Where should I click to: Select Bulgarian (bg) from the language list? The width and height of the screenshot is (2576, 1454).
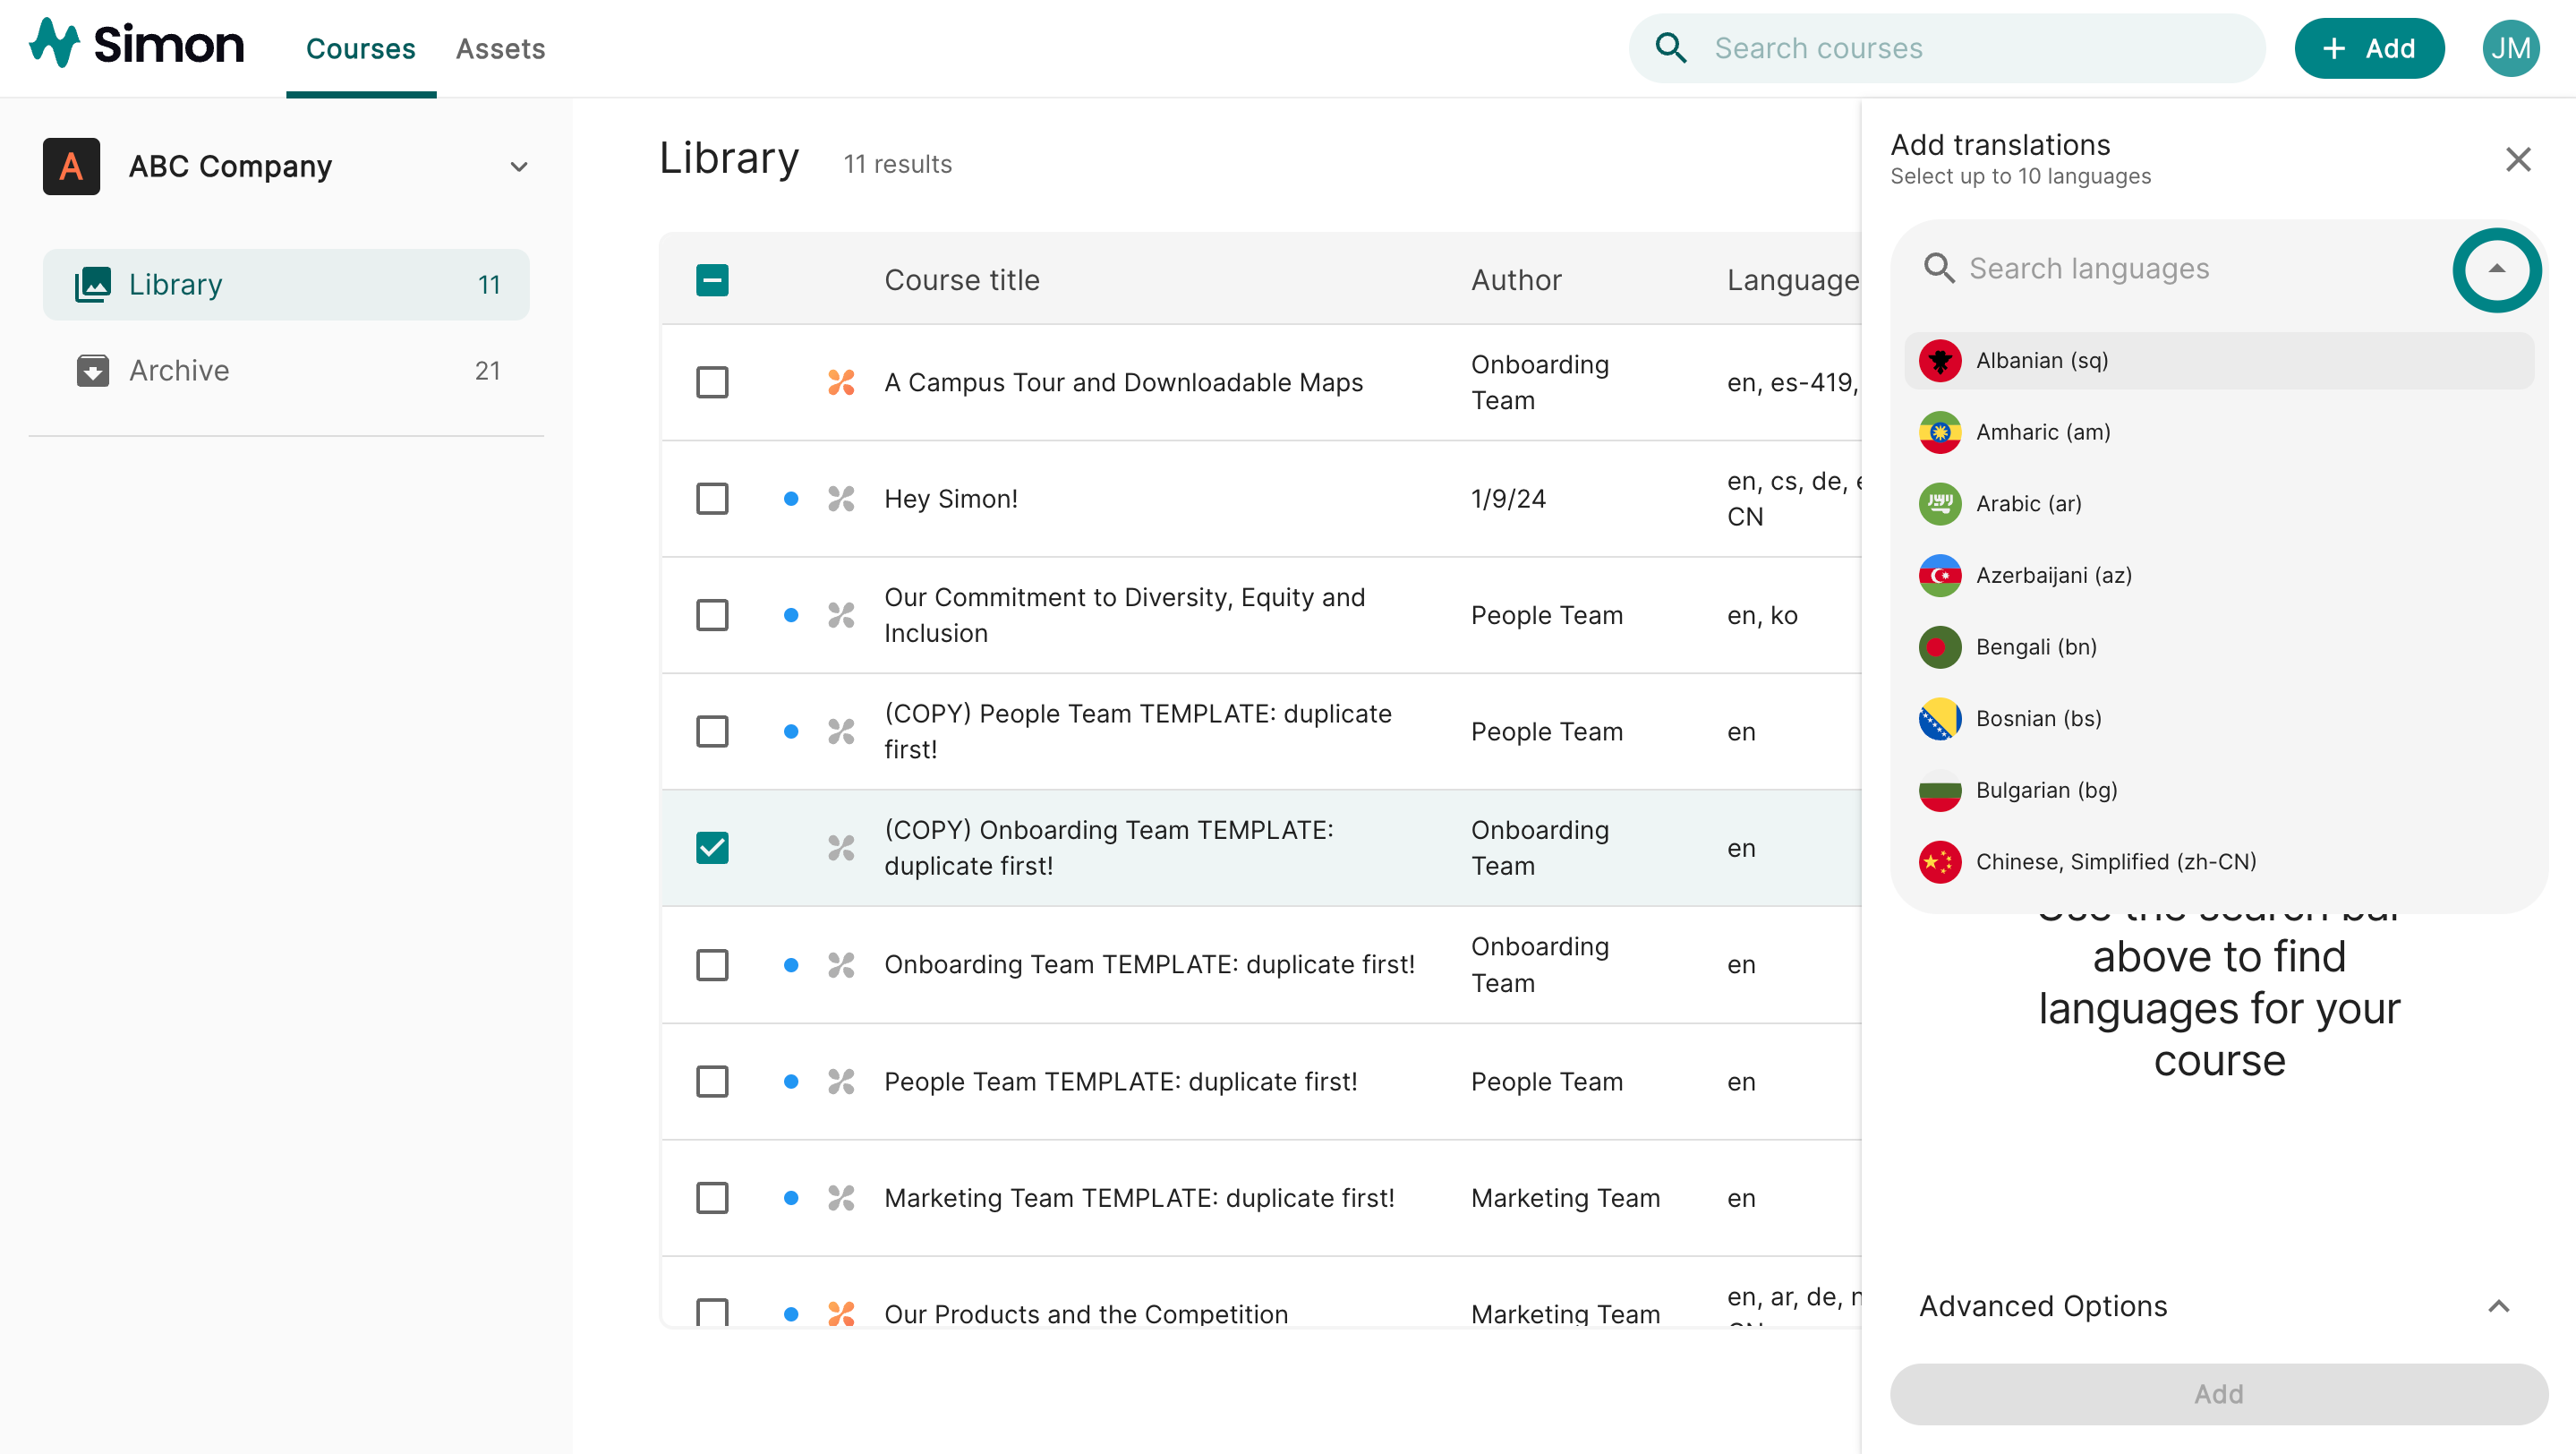pyautogui.click(x=2218, y=790)
